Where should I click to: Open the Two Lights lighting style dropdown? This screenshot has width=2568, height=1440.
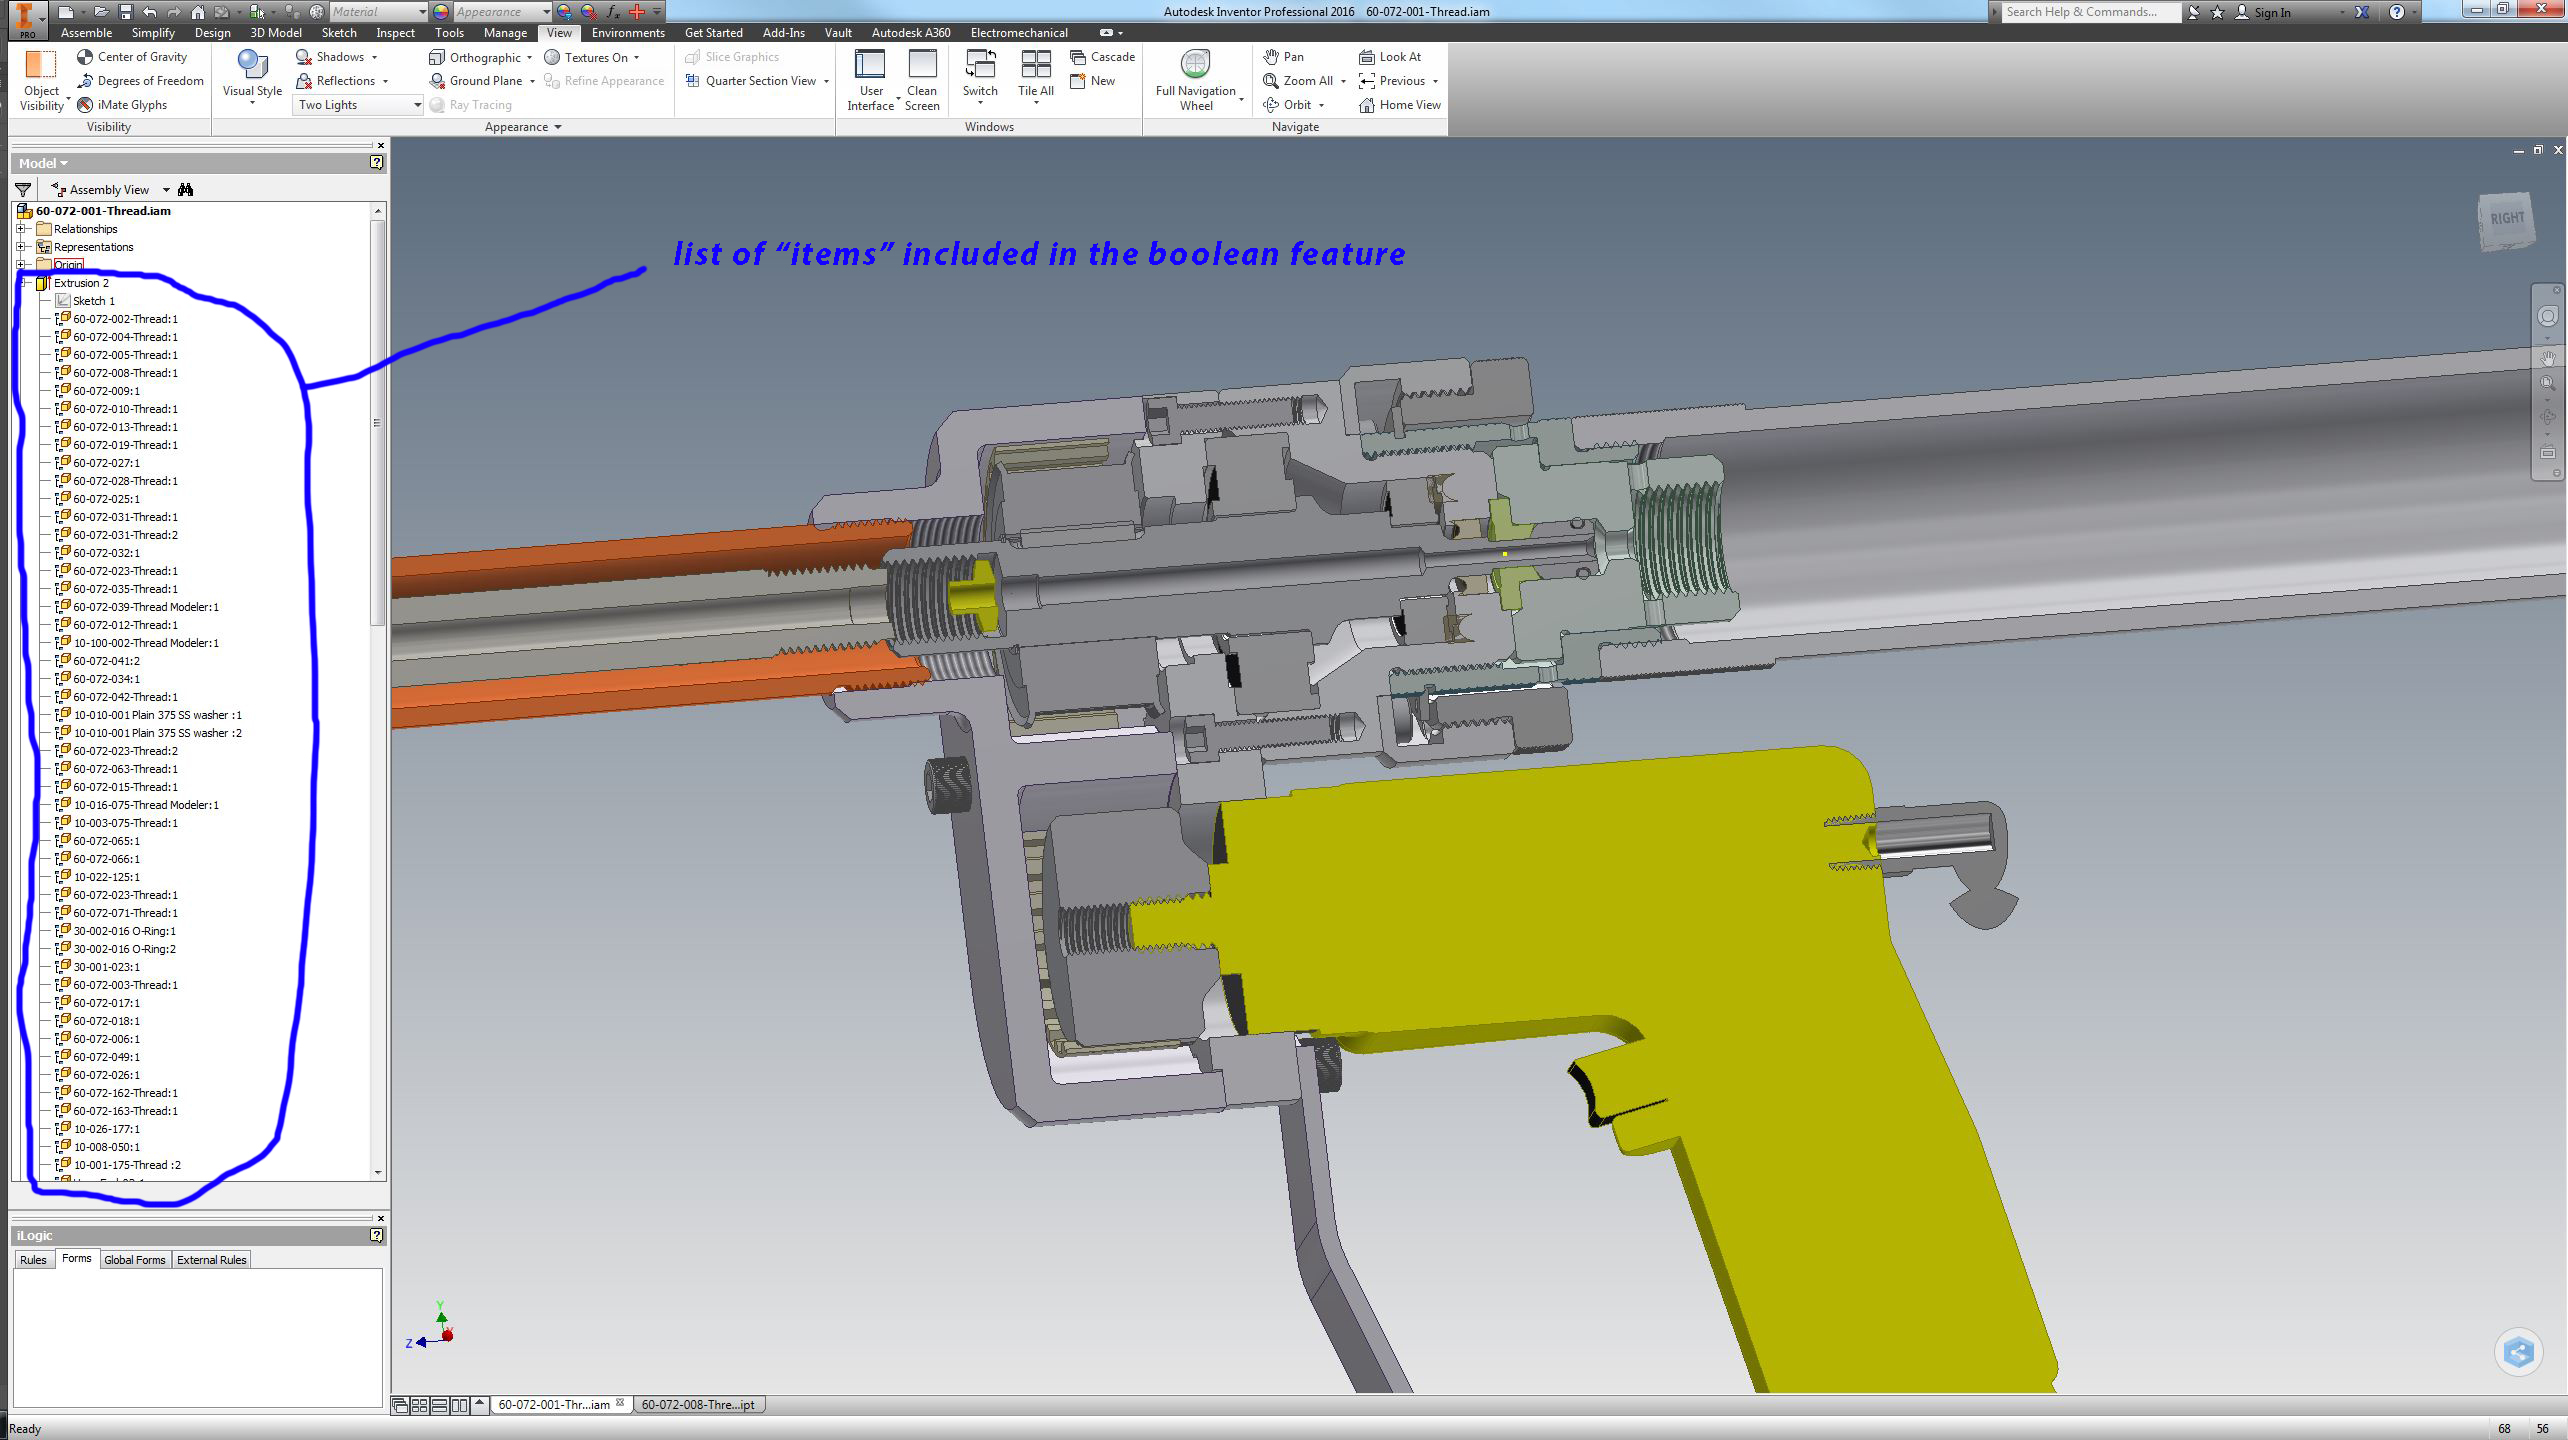click(417, 105)
